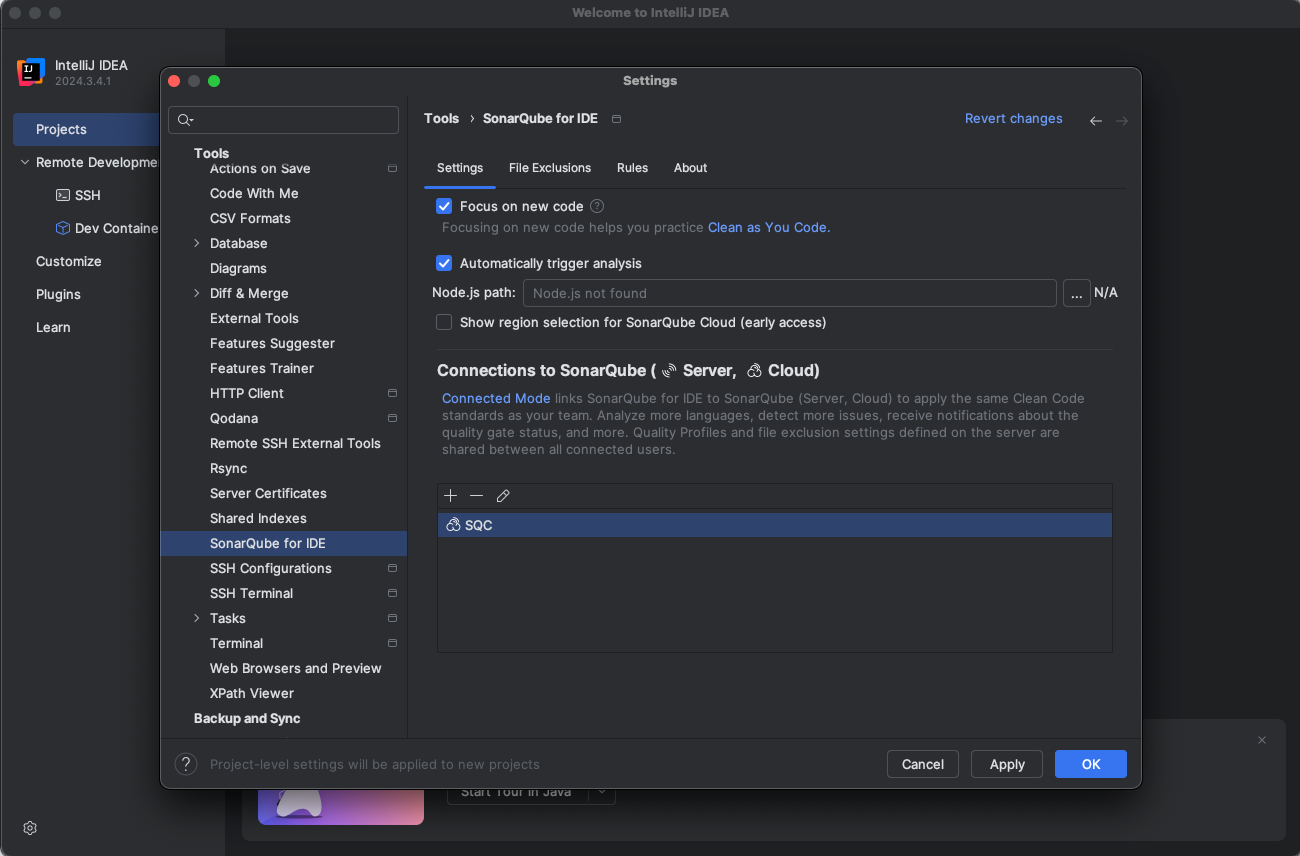Expand the Diff & Merge settings node

pyautogui.click(x=197, y=293)
